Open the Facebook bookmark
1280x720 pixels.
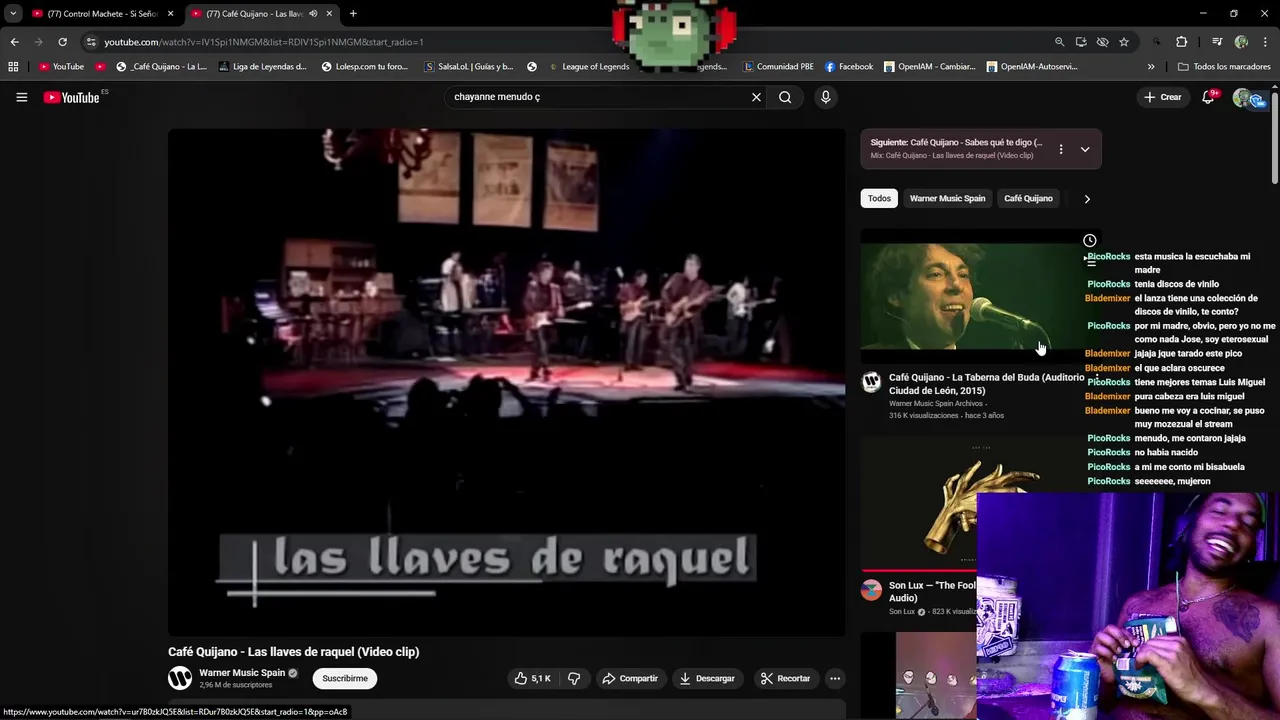849,67
